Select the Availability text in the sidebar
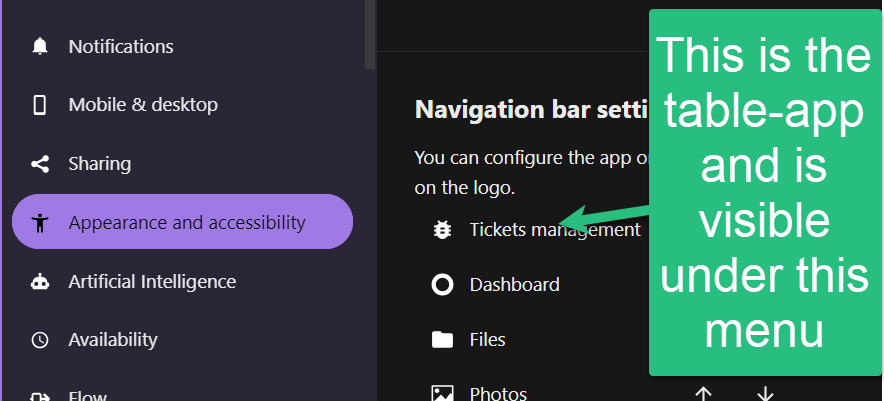 113,340
